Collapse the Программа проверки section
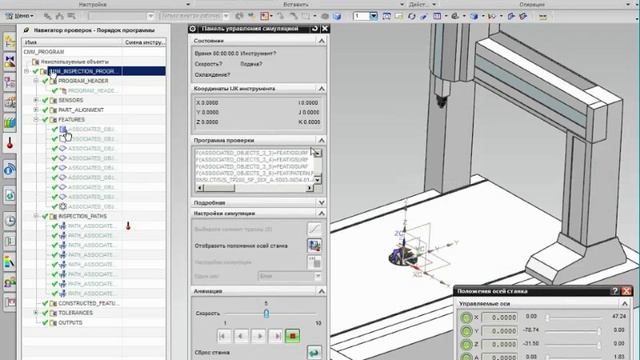 coord(321,140)
